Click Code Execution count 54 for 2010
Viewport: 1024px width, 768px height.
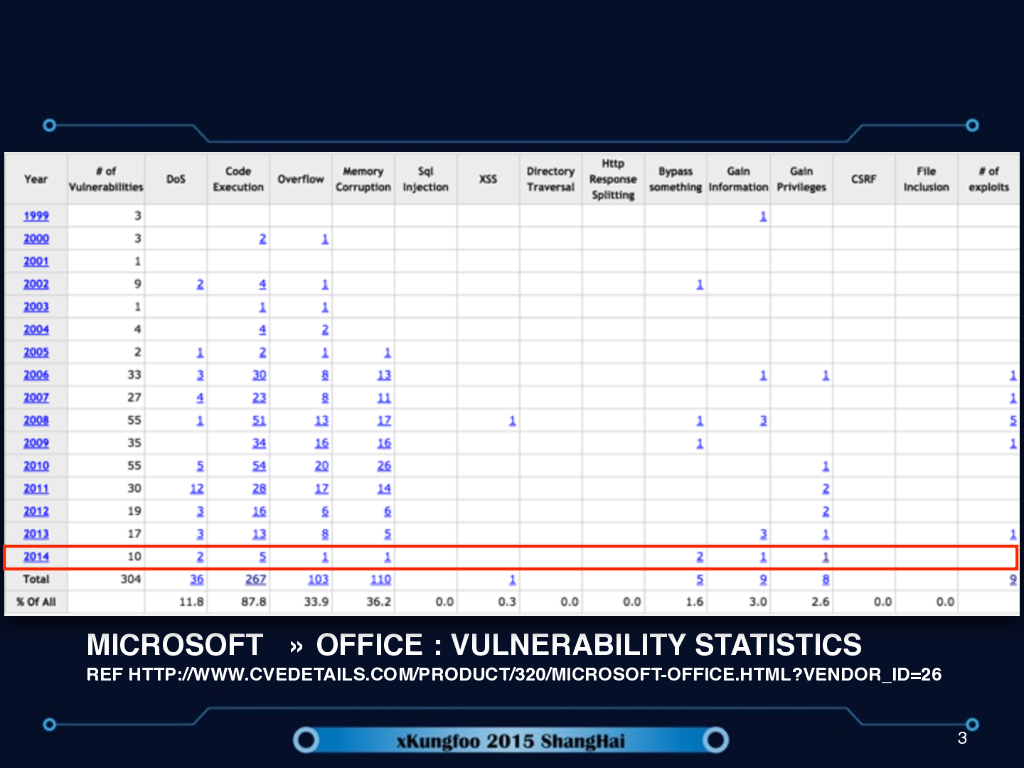259,466
